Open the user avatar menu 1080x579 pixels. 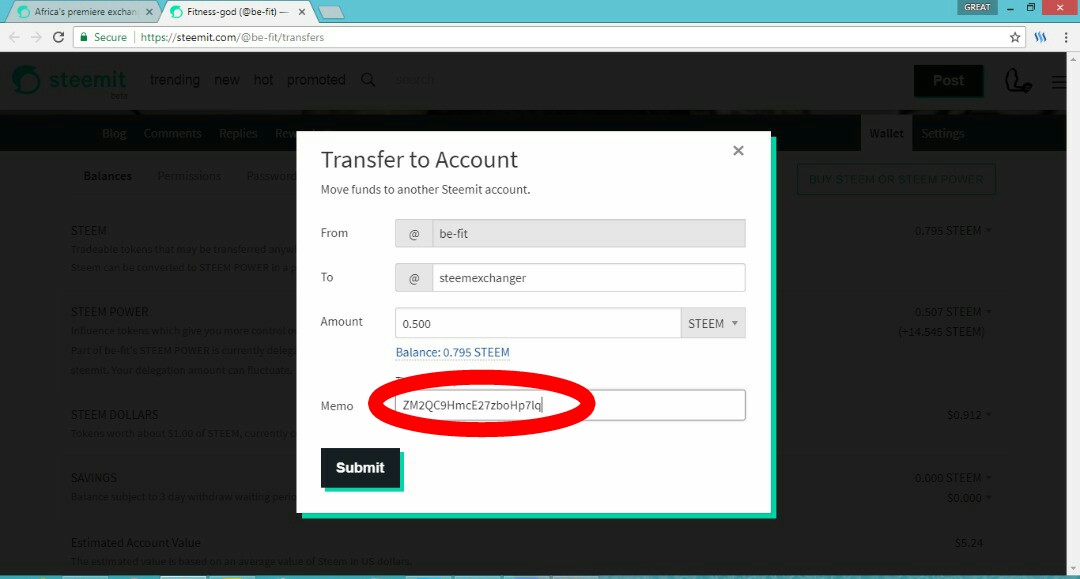pyautogui.click(x=1017, y=81)
